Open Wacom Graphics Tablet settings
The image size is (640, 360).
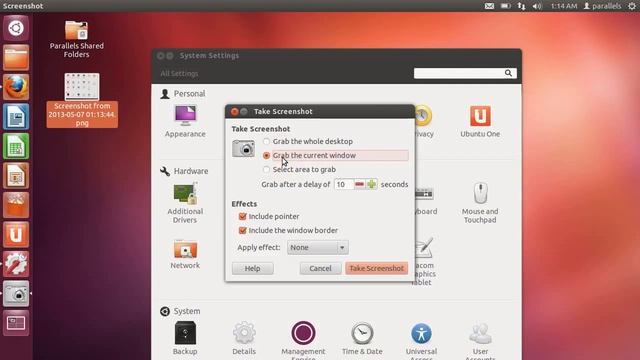[424, 261]
